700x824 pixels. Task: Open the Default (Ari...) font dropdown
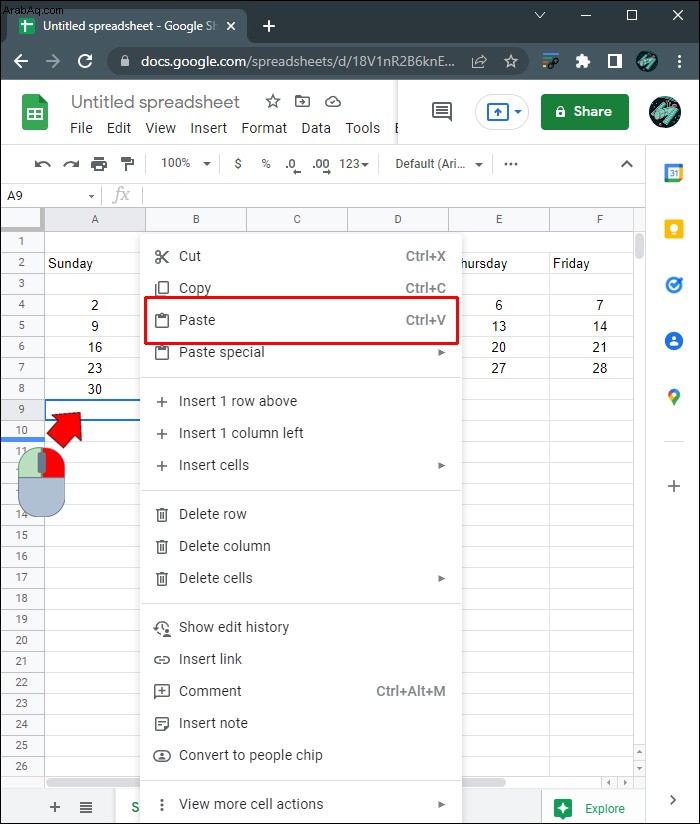pos(439,164)
